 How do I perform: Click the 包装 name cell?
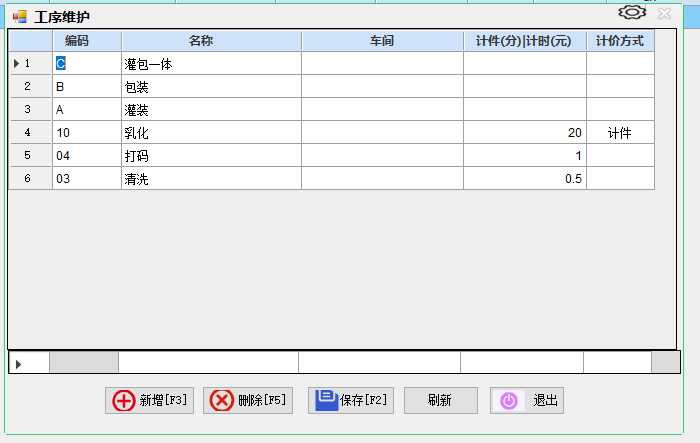pyautogui.click(x=211, y=87)
